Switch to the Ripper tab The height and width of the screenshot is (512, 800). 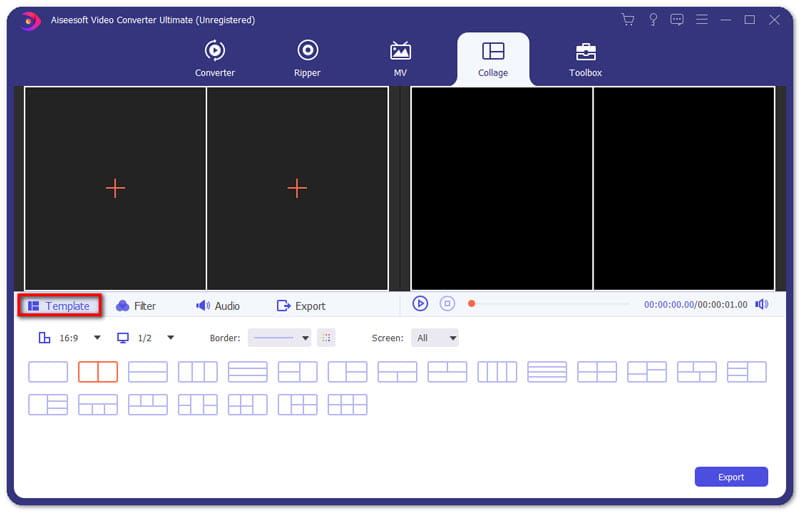click(x=308, y=59)
